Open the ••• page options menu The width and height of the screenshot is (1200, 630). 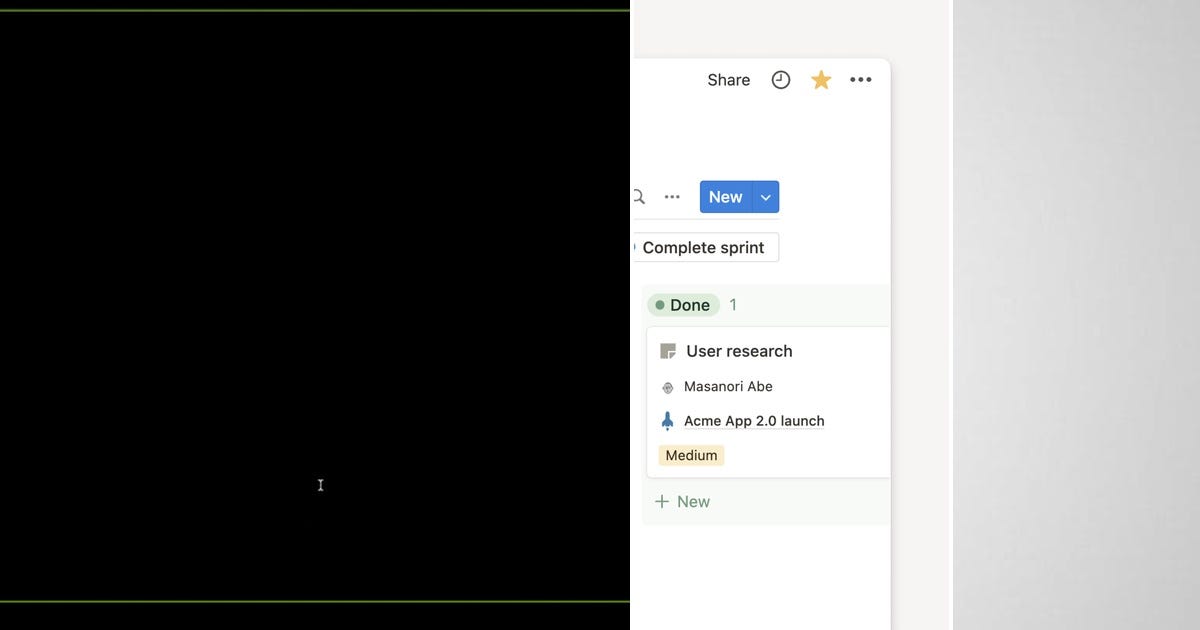point(861,79)
